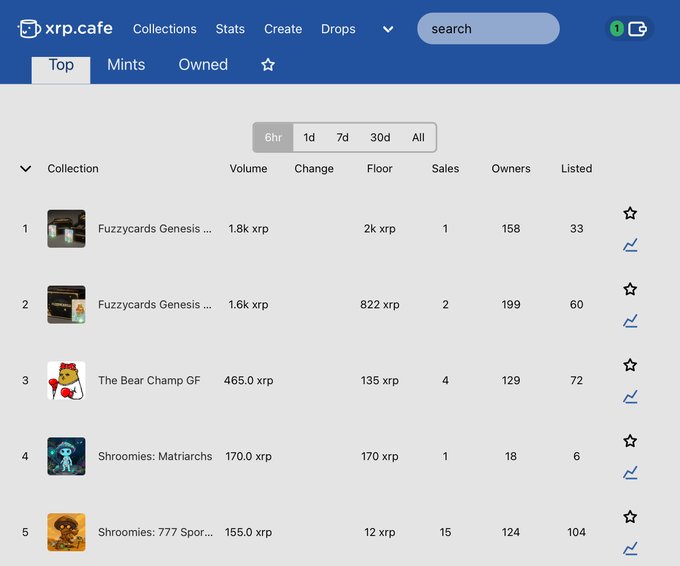Click the 822 xrp floor value
This screenshot has height=566, width=680.
(379, 304)
